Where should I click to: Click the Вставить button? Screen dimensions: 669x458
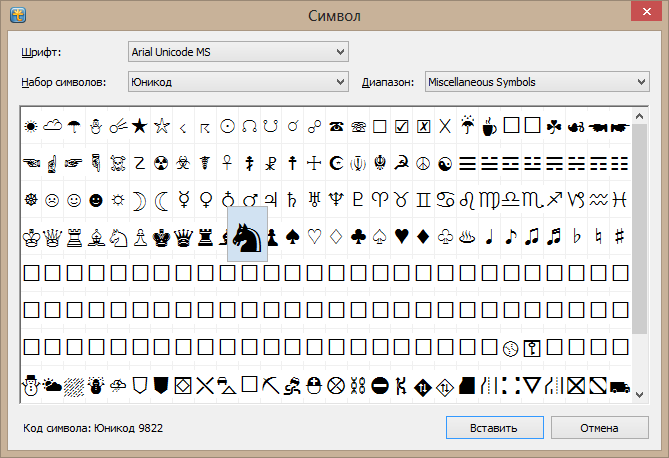pos(494,428)
